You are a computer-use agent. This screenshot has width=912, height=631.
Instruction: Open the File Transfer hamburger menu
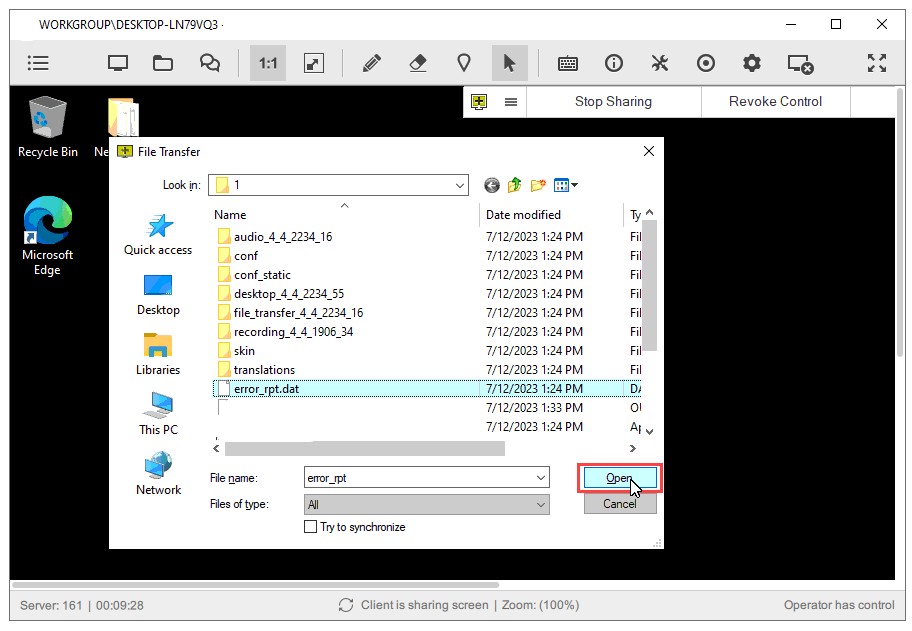tap(511, 101)
